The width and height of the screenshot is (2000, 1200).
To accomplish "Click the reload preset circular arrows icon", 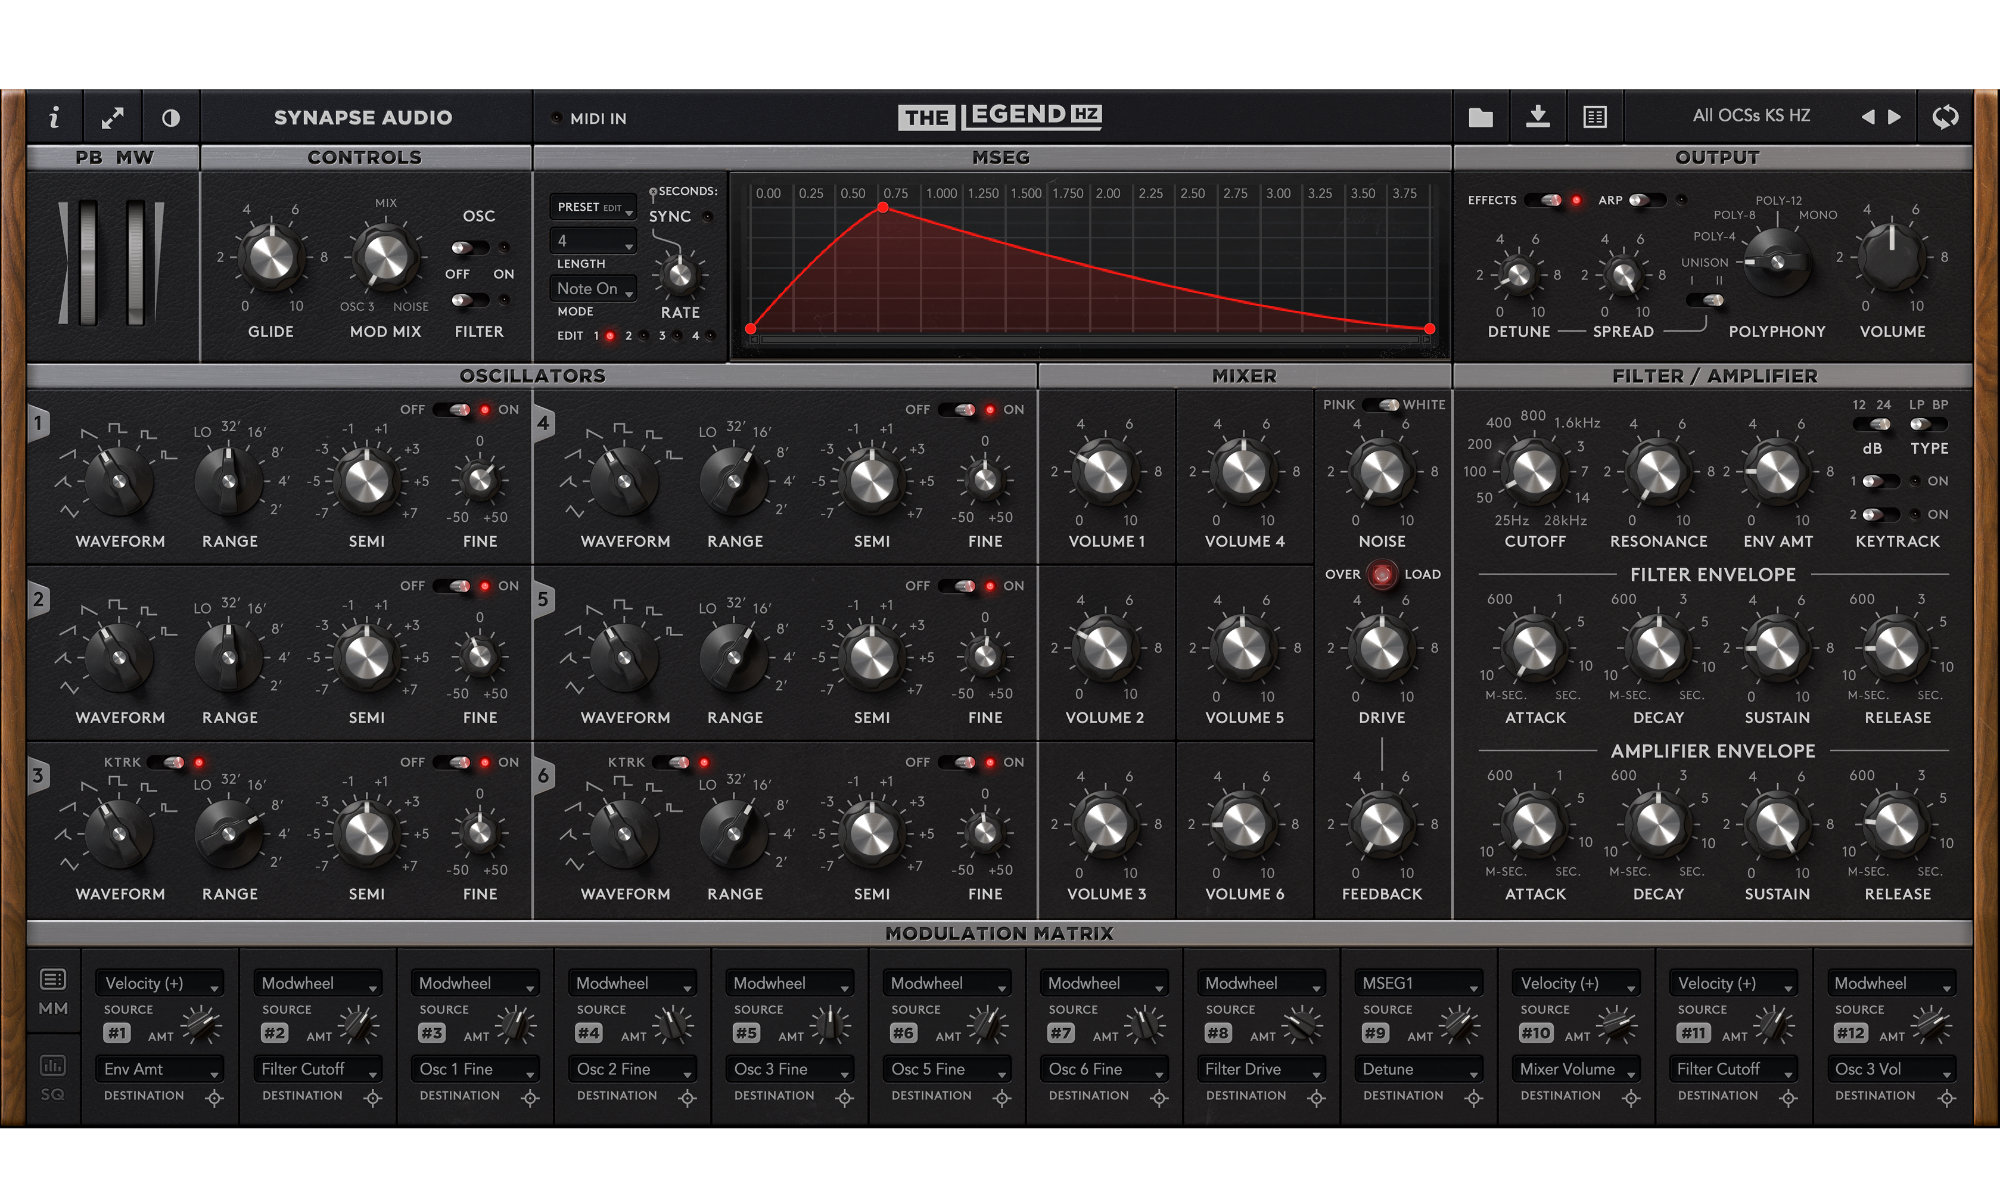I will click(1945, 117).
